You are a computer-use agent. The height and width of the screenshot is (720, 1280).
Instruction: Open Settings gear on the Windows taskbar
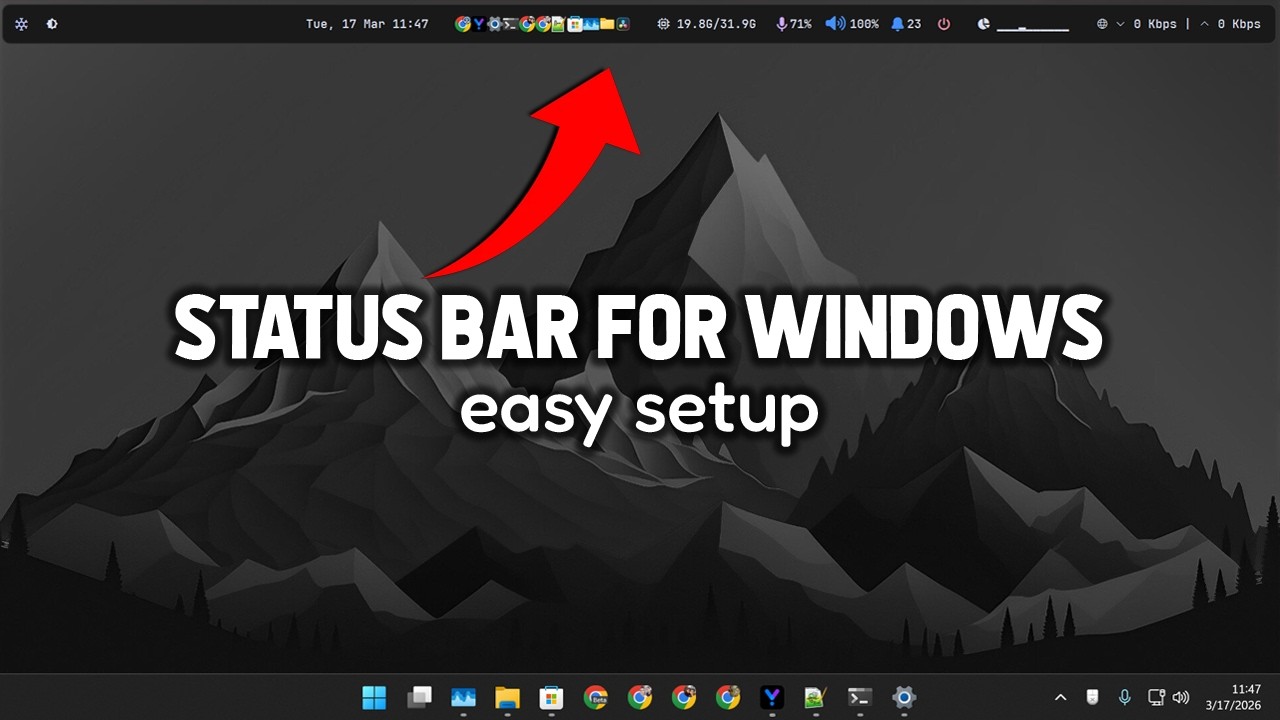click(904, 697)
